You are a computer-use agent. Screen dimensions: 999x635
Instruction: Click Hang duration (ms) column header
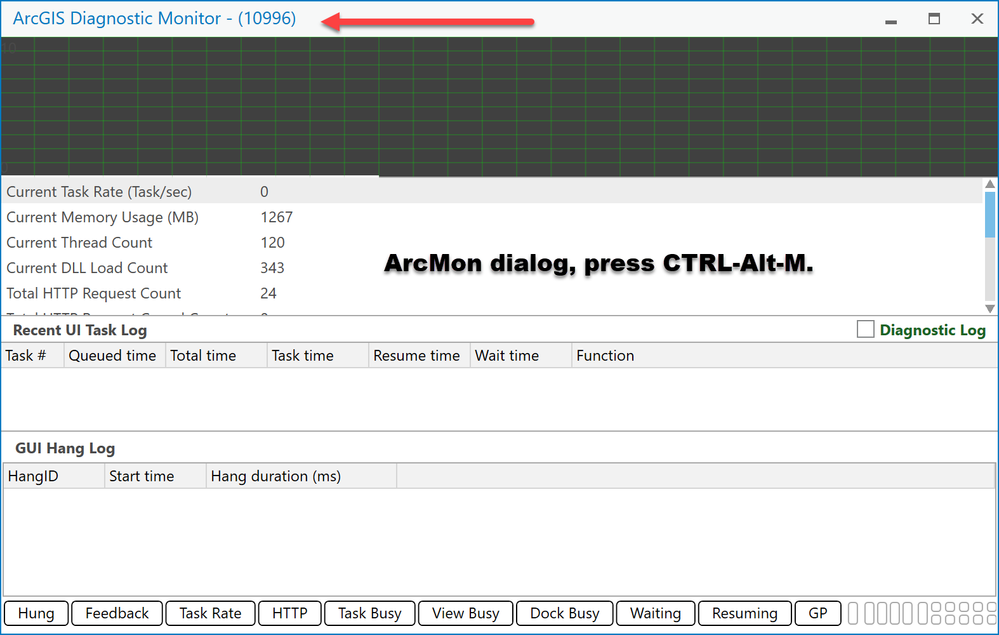[x=301, y=476]
